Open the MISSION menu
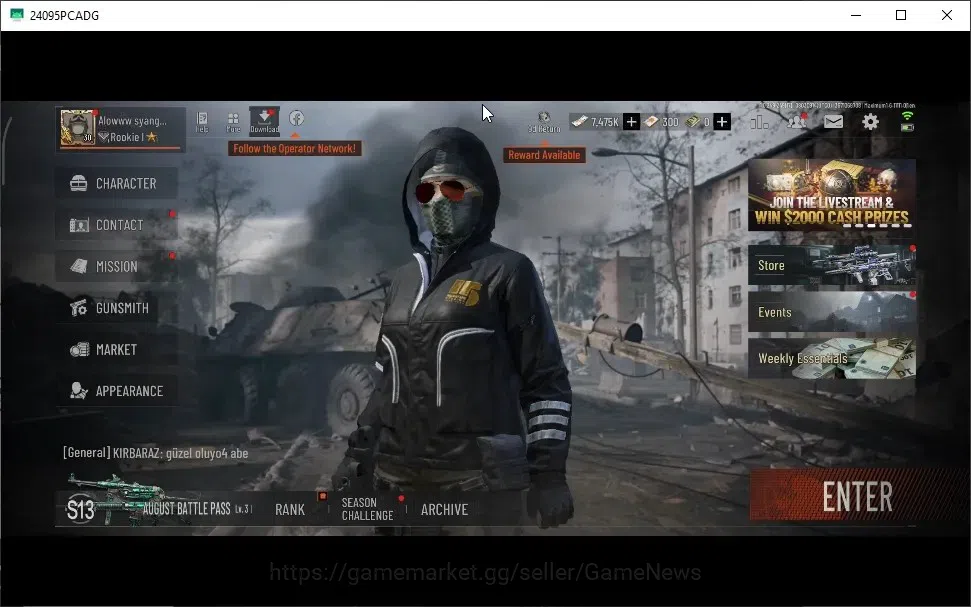Image resolution: width=971 pixels, height=607 pixels. click(x=116, y=266)
